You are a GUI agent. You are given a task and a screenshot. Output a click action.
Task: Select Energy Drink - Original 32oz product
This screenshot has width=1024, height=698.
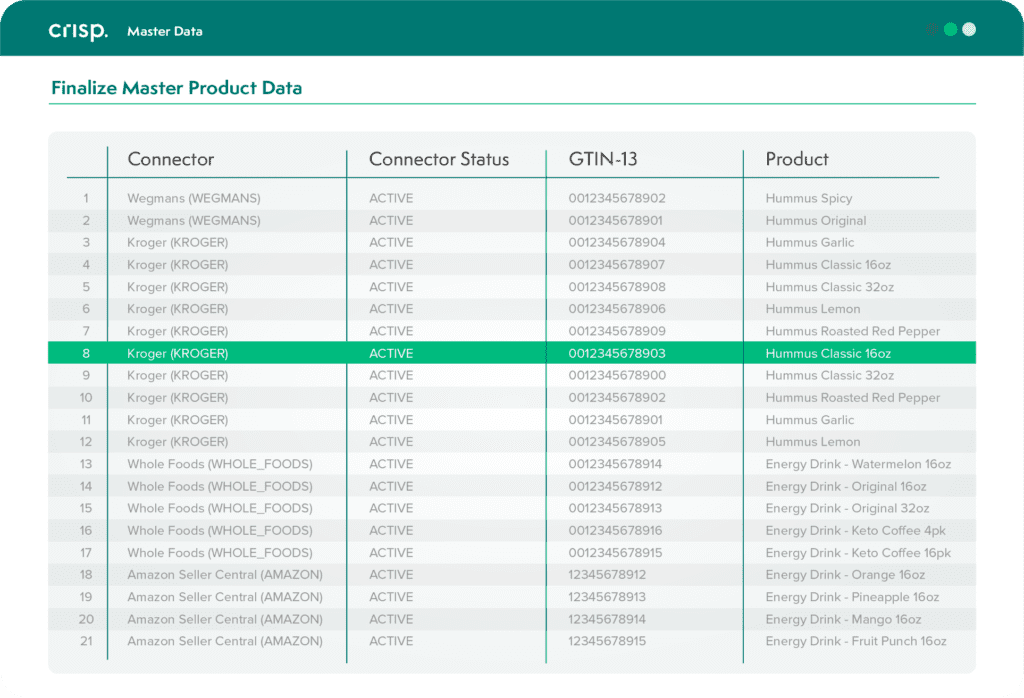[847, 508]
